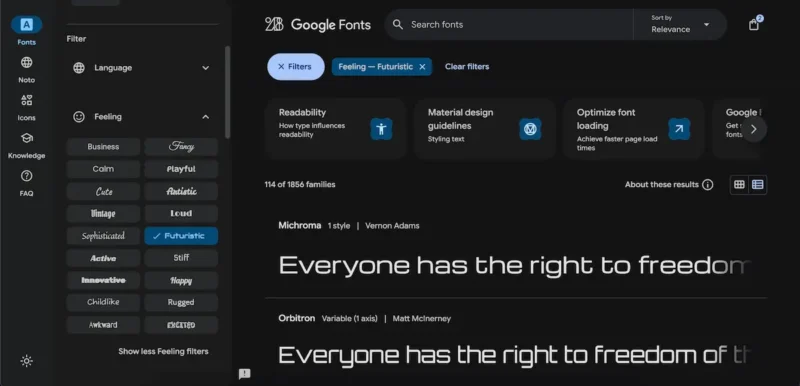Toggle light/dark theme sun icon
This screenshot has height=386, width=800.
27,361
